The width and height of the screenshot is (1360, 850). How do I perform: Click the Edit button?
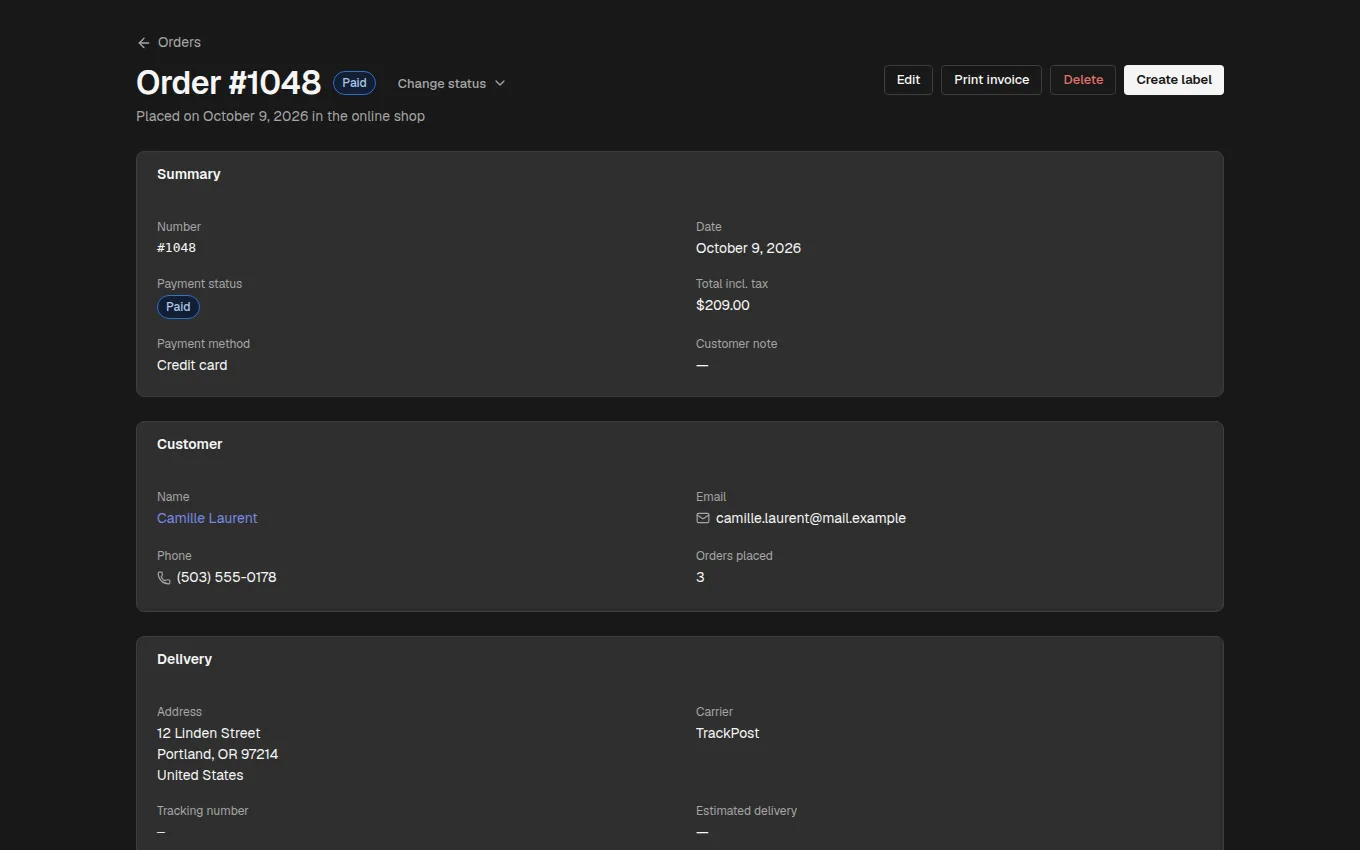(x=908, y=80)
